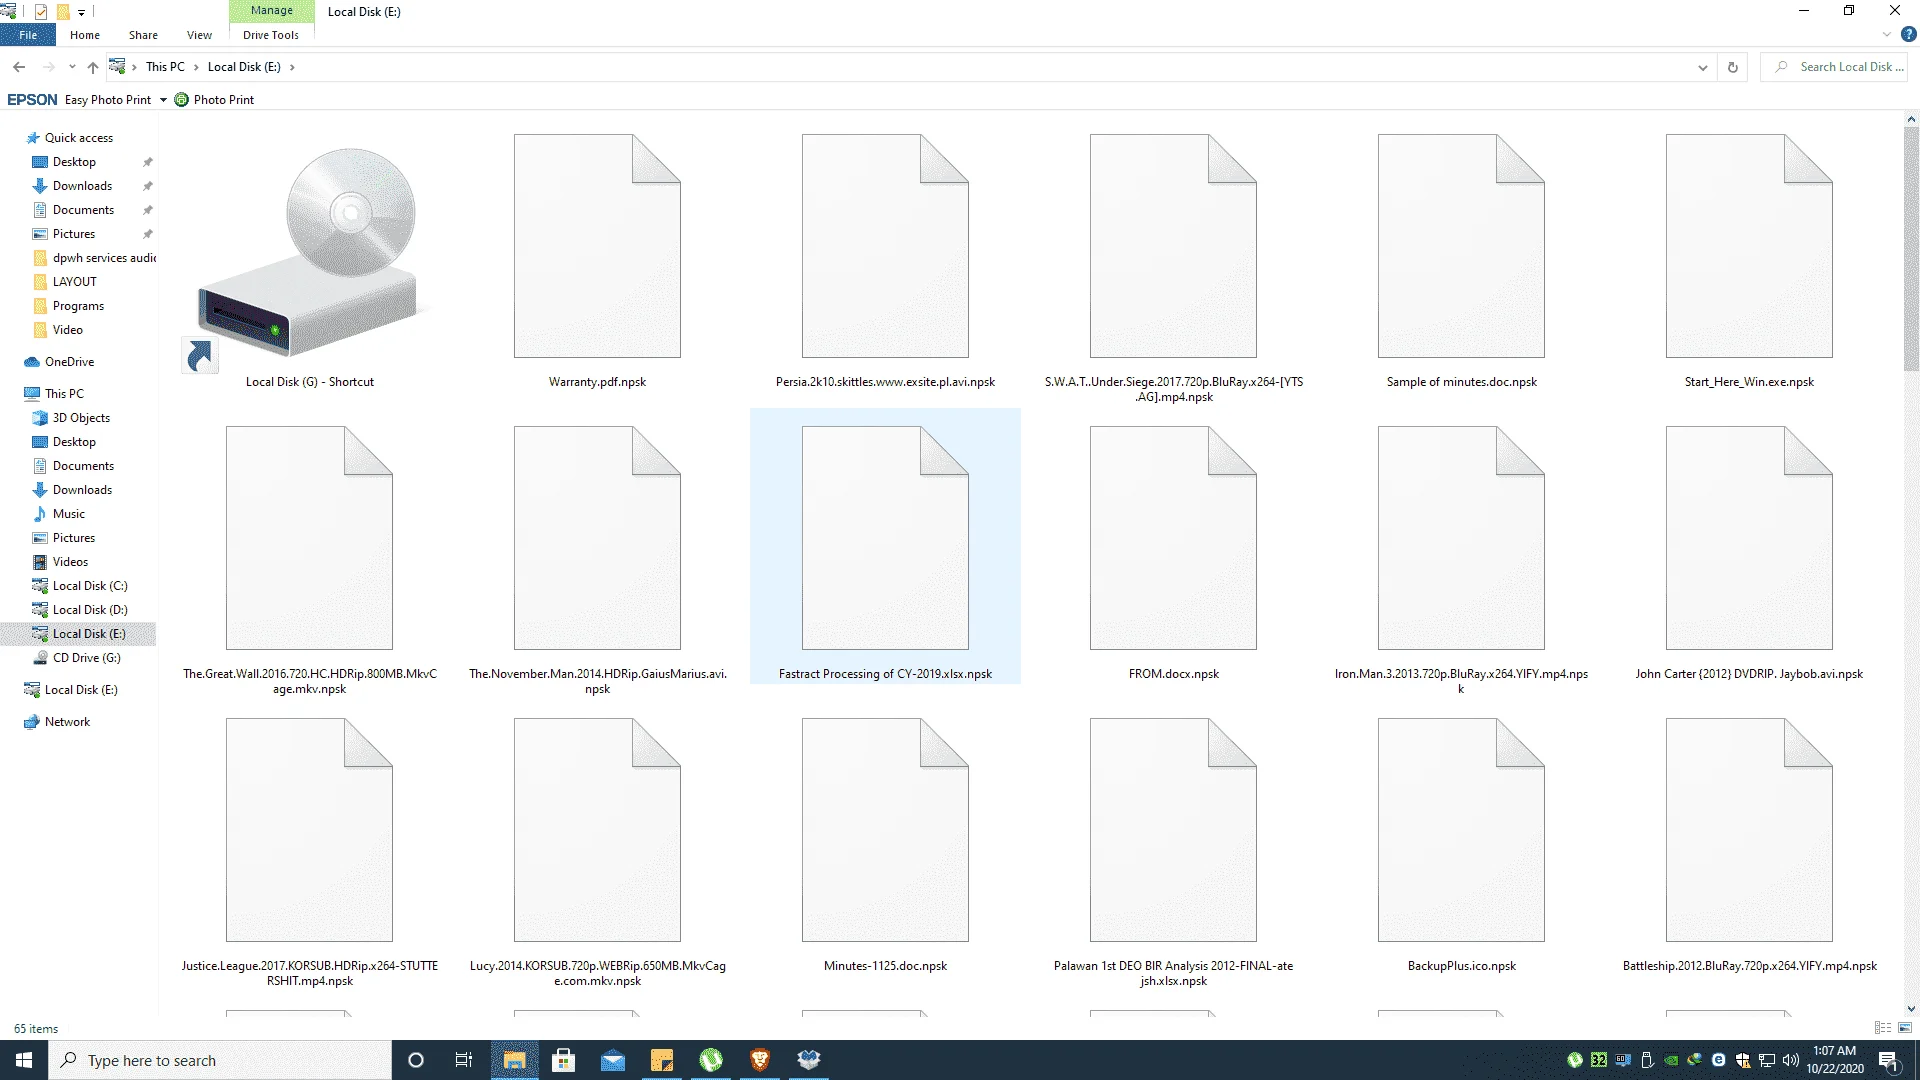The width and height of the screenshot is (1920, 1080).
Task: Click the Search Local Disk field
Action: coord(1833,67)
